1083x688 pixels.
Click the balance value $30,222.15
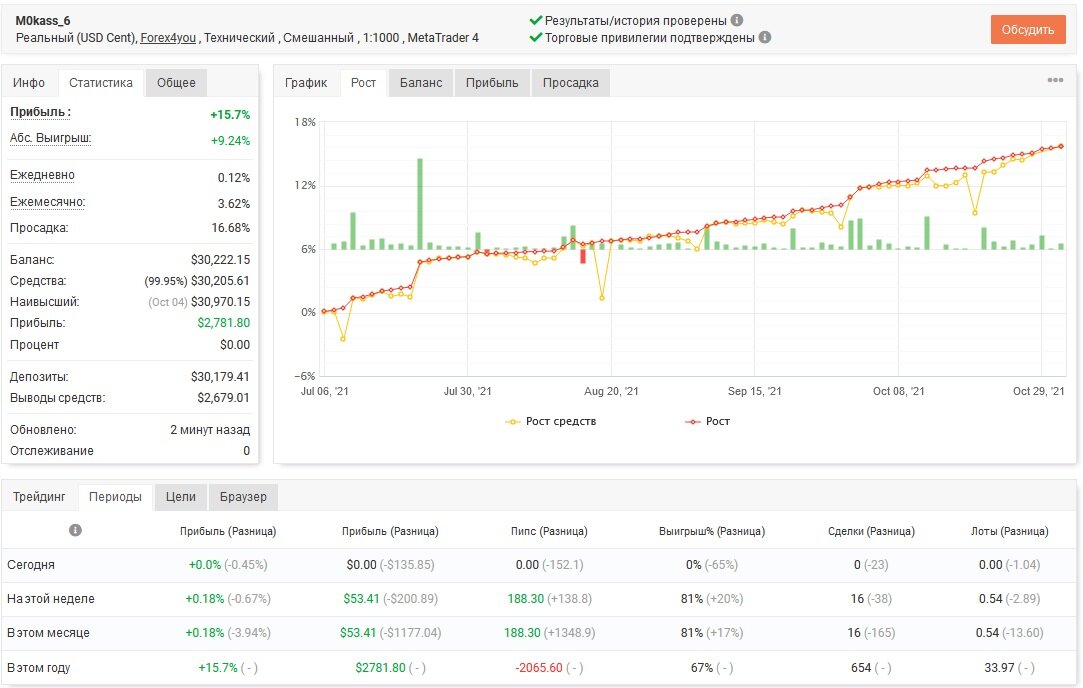coord(220,260)
